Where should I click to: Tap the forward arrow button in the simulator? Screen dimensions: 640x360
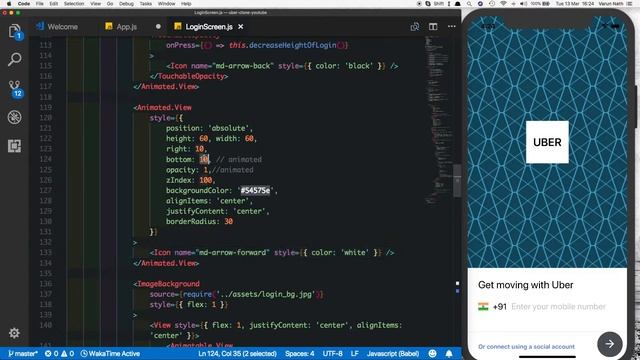pos(609,344)
